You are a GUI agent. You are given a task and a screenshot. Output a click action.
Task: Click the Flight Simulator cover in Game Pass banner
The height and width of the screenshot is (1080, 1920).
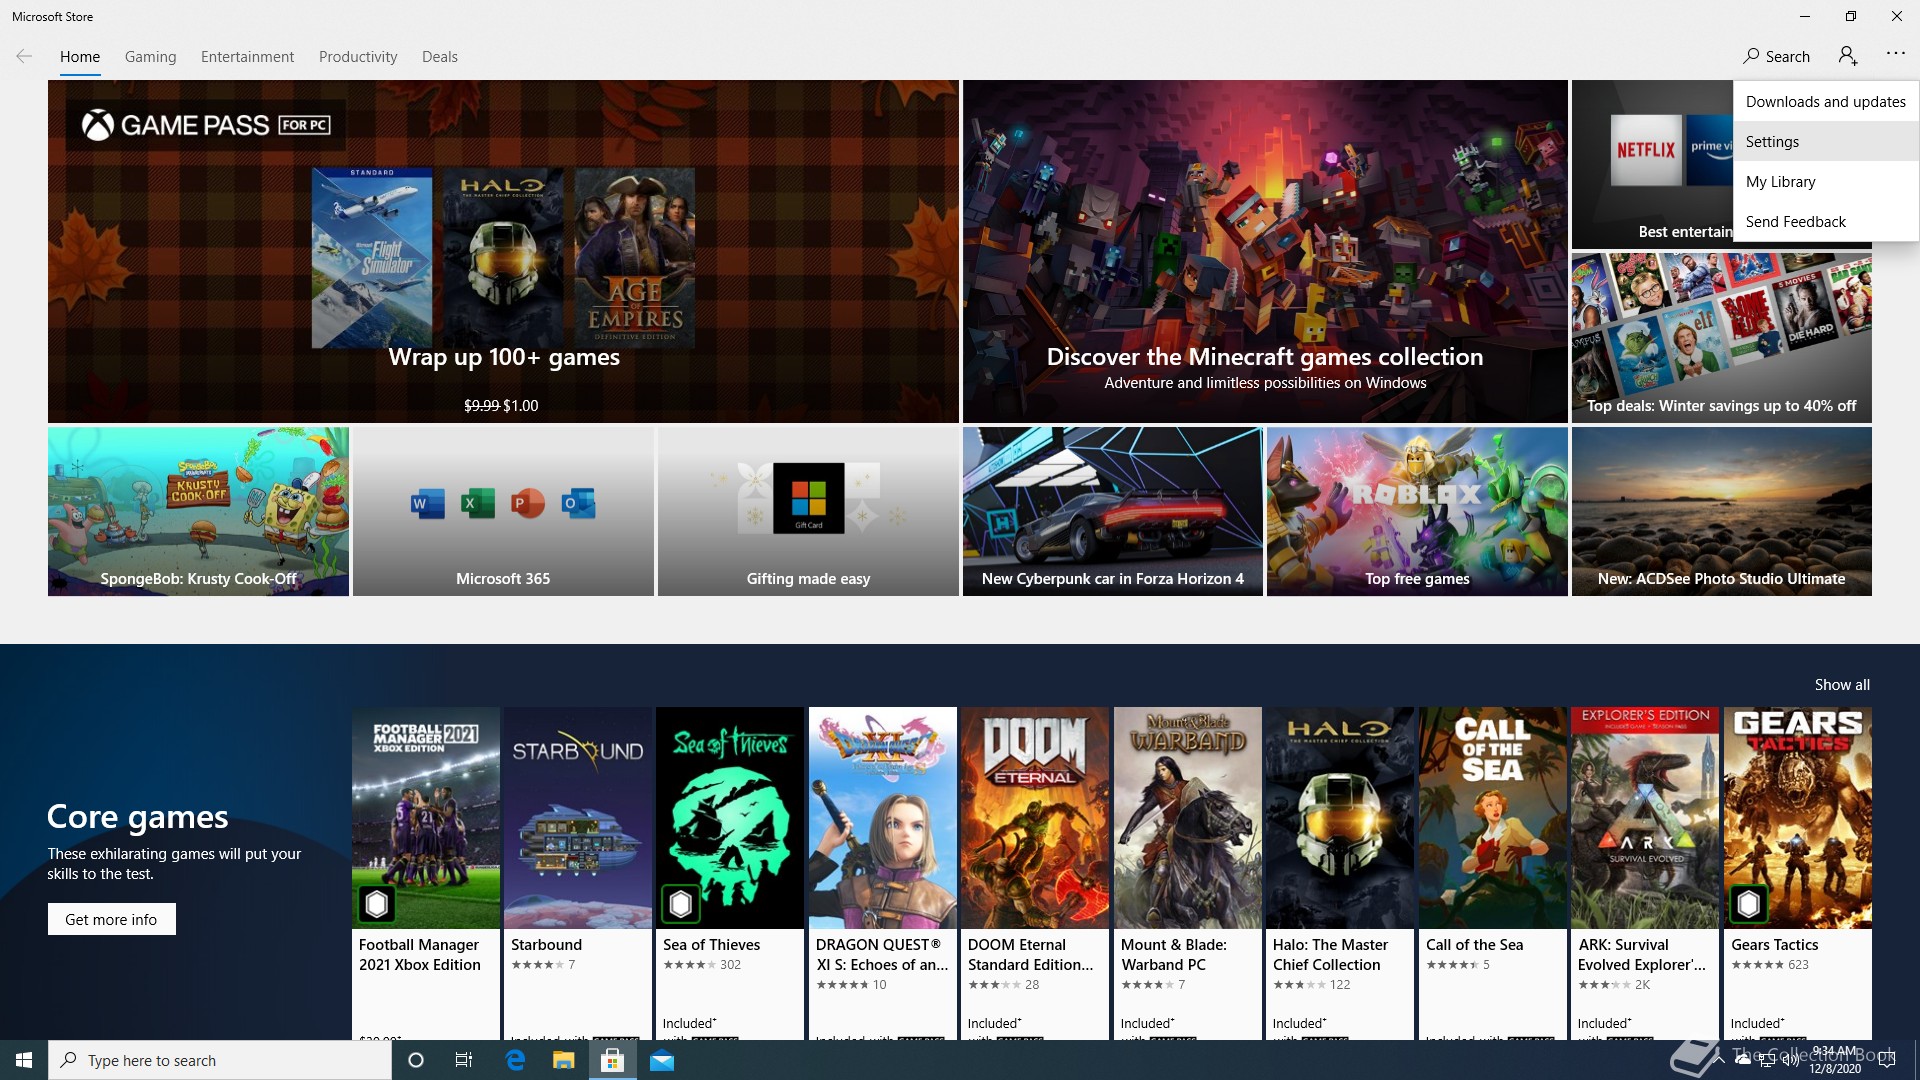pyautogui.click(x=372, y=258)
